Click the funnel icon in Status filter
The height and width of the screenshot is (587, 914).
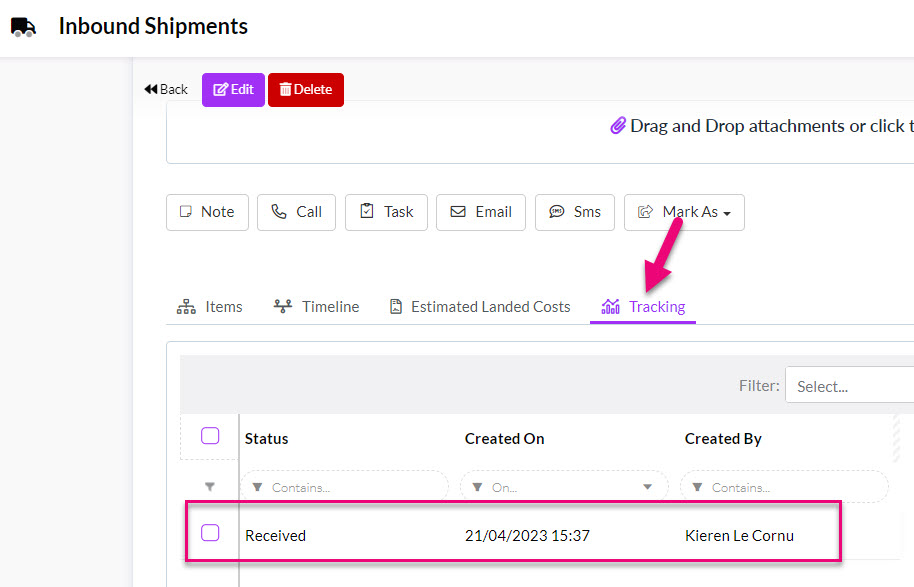pos(257,487)
